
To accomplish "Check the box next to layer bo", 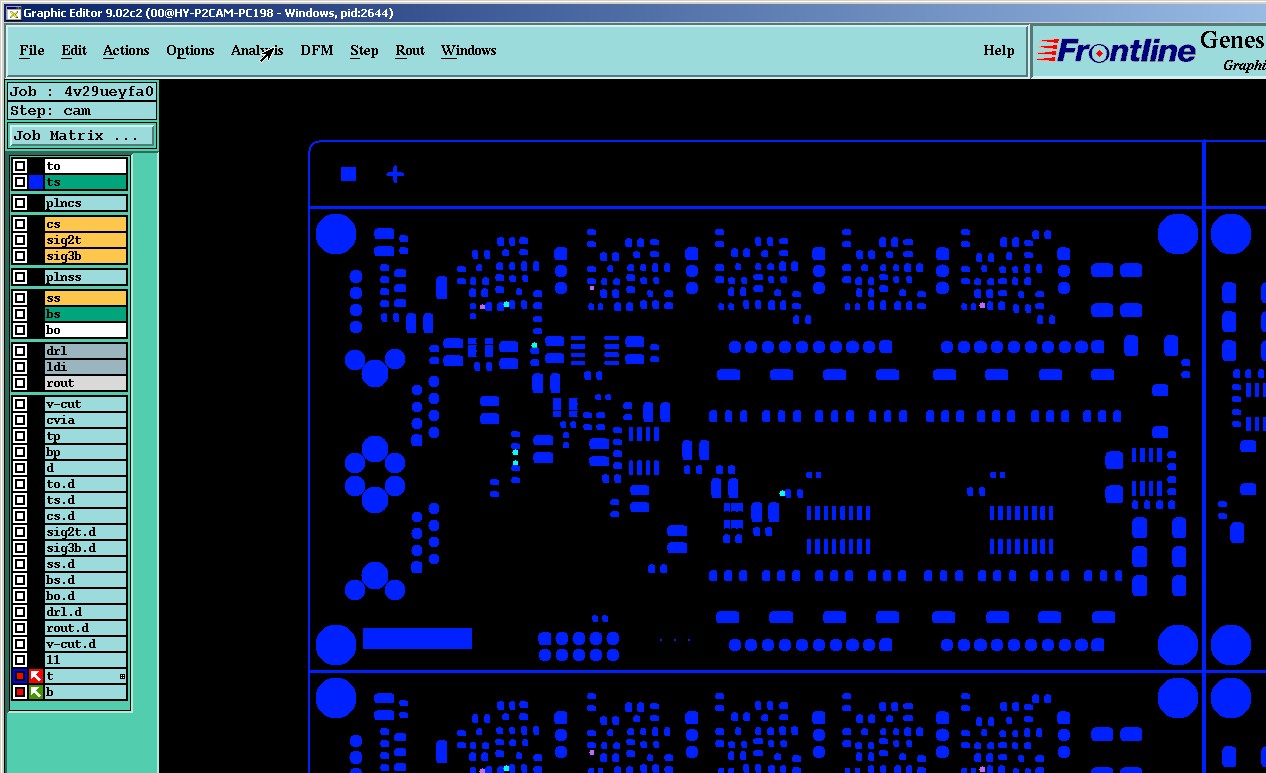I will click(20, 330).
